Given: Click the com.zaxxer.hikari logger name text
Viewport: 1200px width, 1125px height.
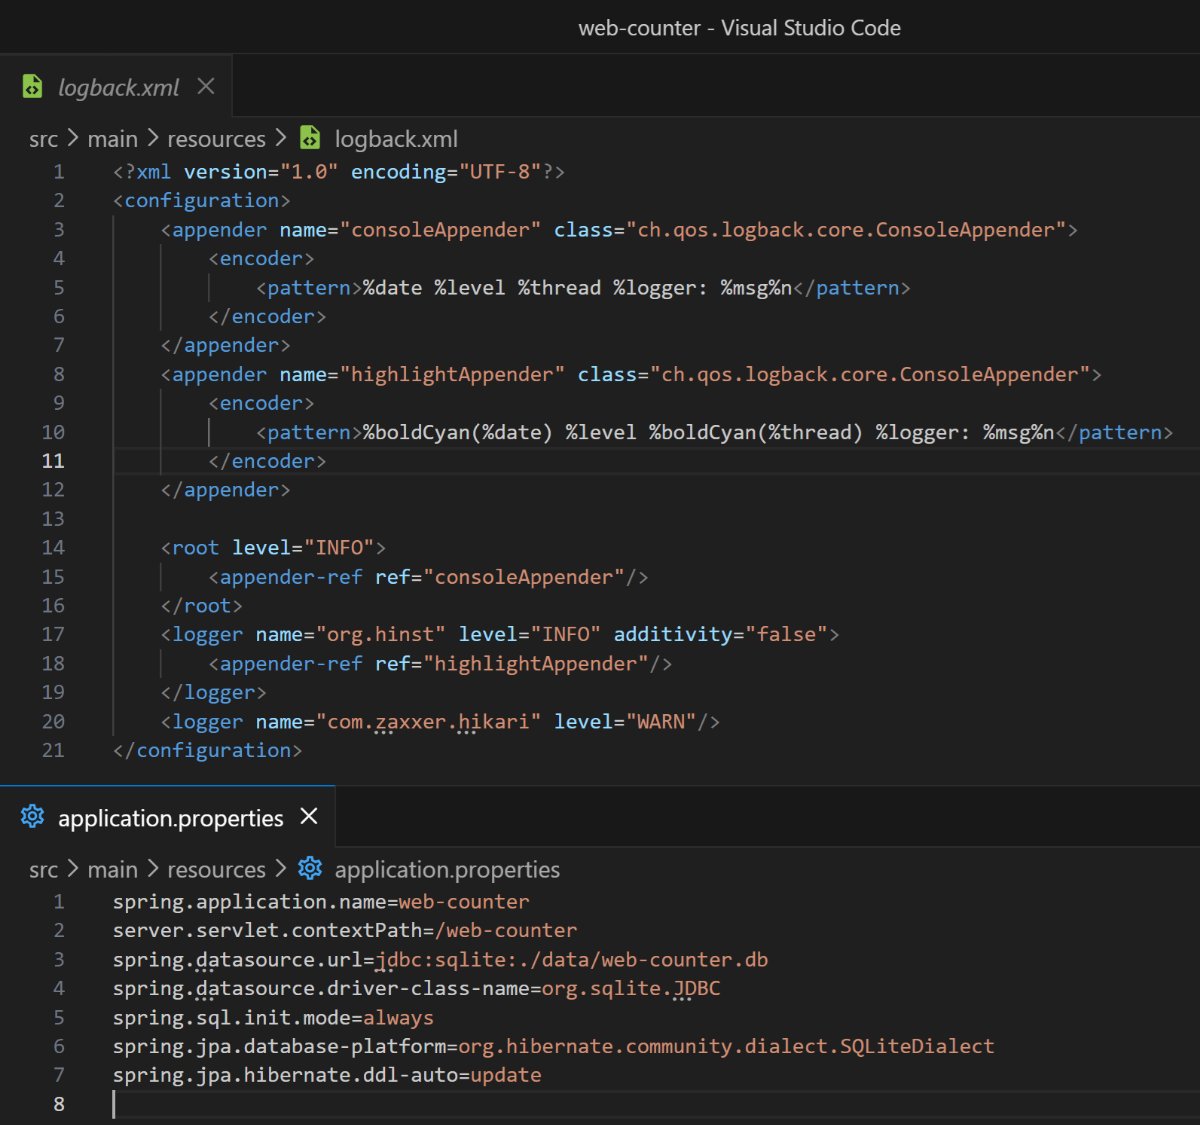Looking at the screenshot, I should pos(428,721).
